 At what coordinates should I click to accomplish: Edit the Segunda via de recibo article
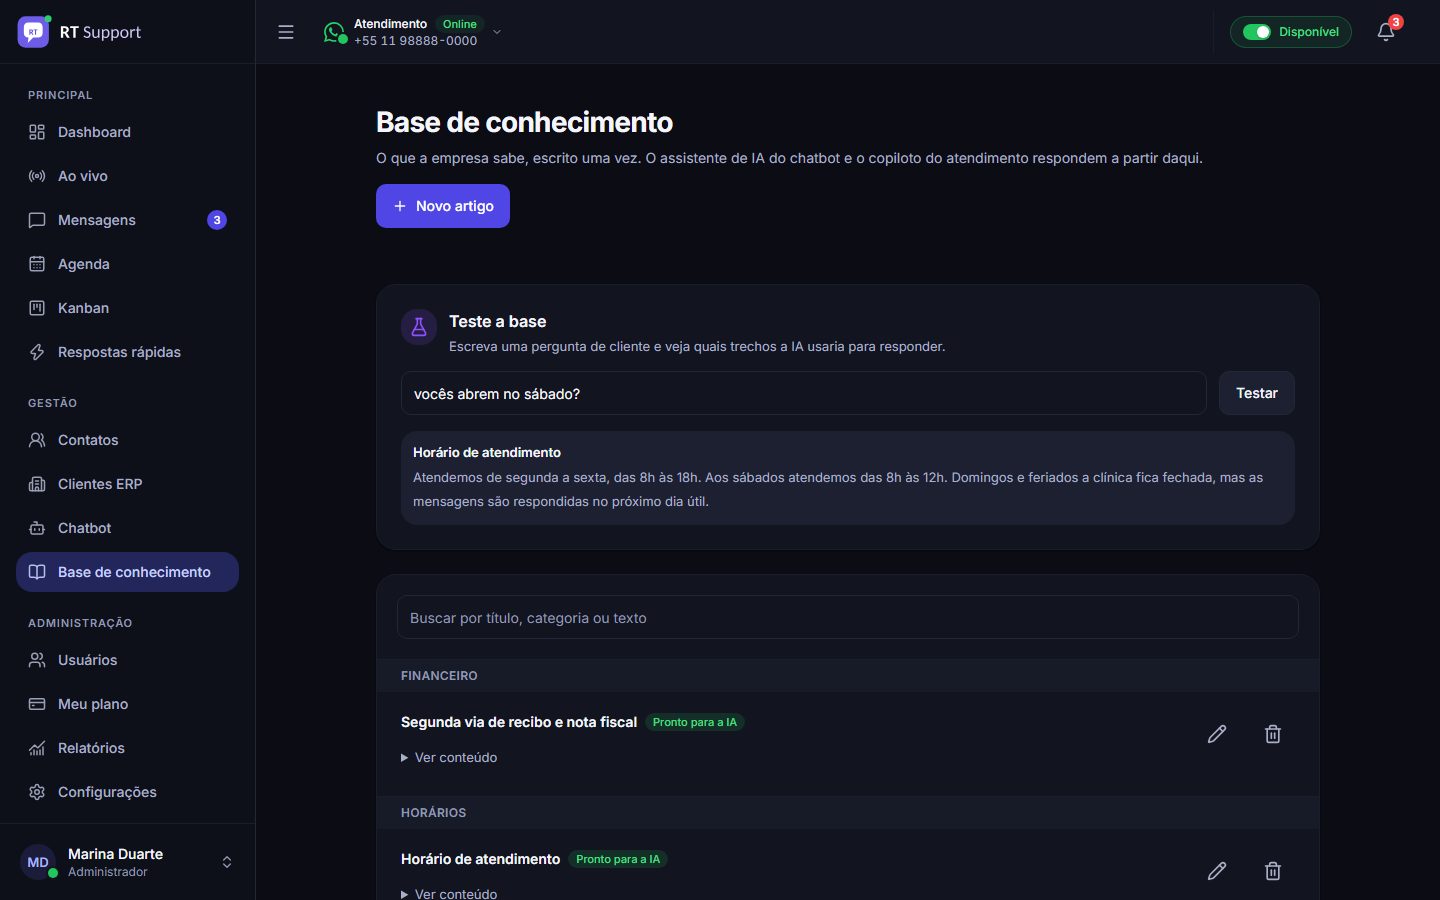[x=1217, y=734]
